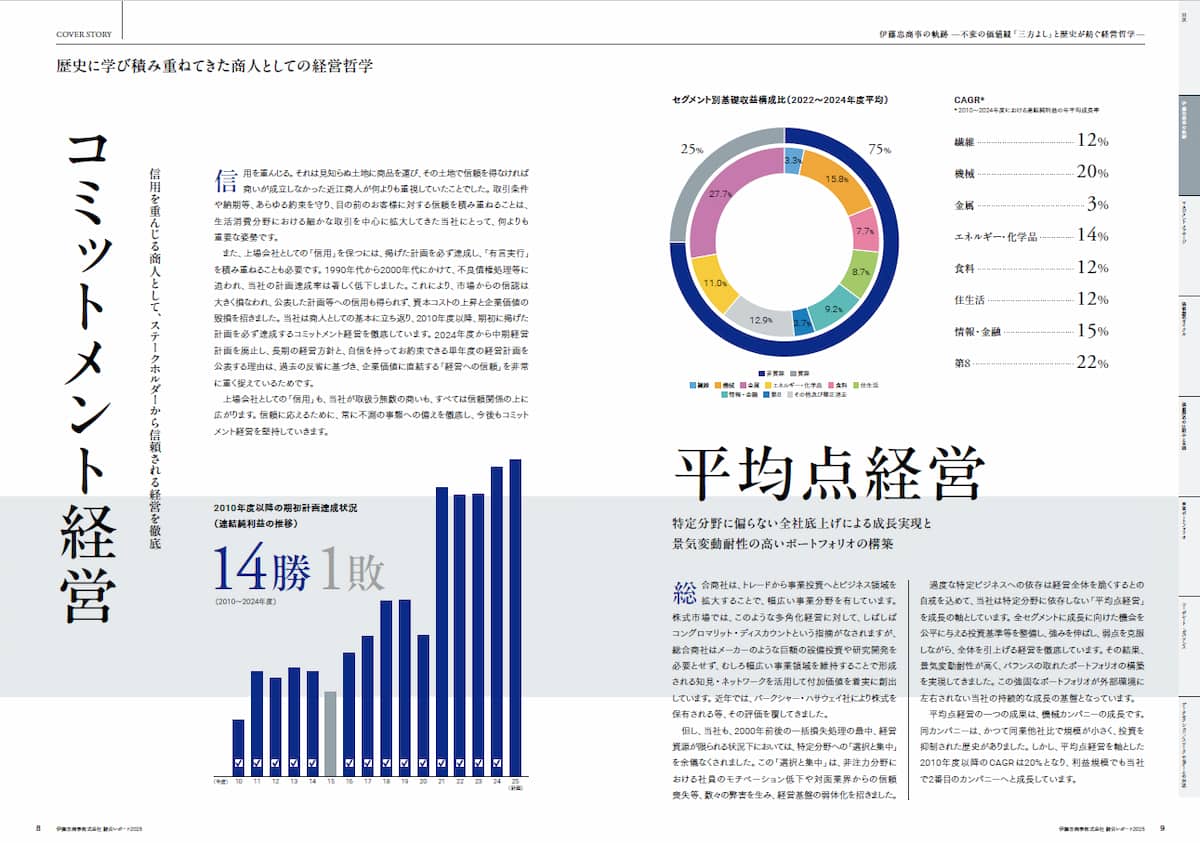Image resolution: width=1200 pixels, height=843 pixels.
Task: Click the 食料 12% CAGR row
Action: (1031, 267)
